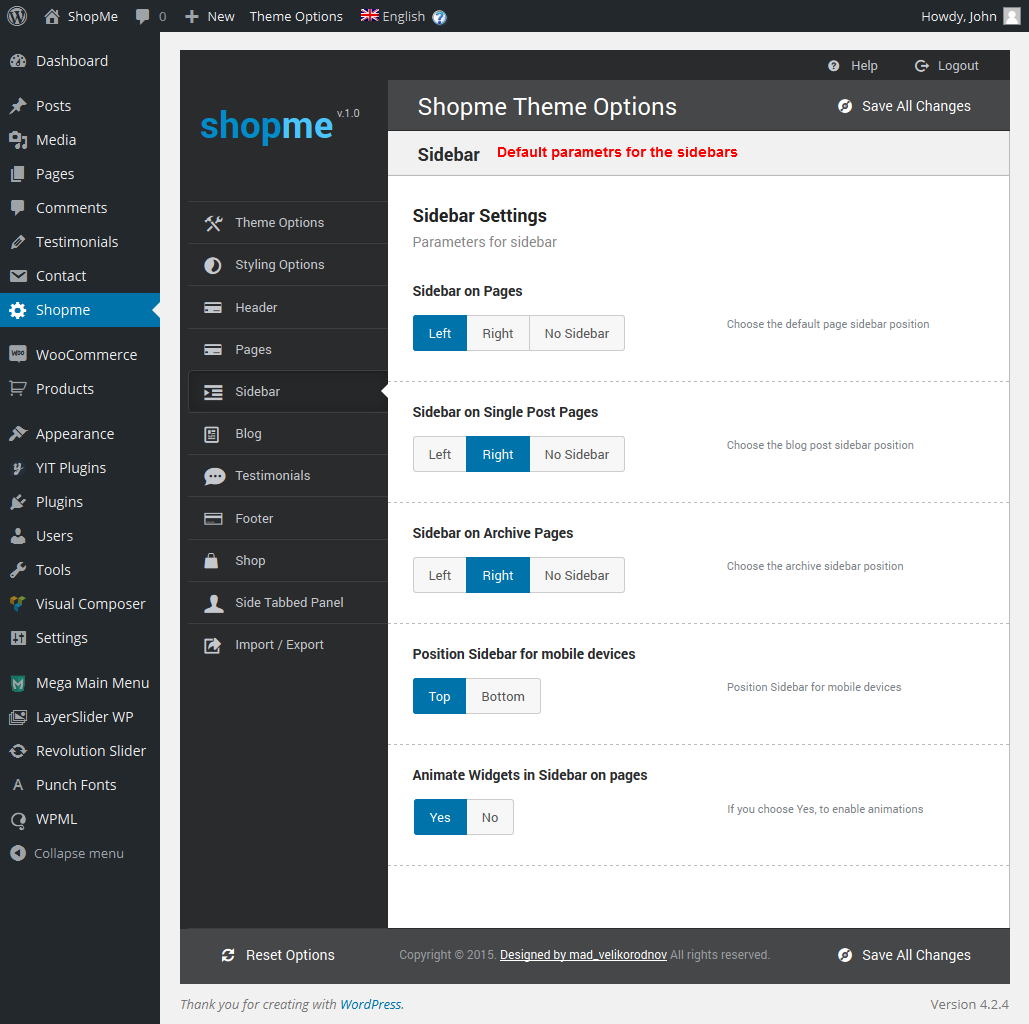
Task: Click the WPML help question mark icon
Action: click(439, 17)
